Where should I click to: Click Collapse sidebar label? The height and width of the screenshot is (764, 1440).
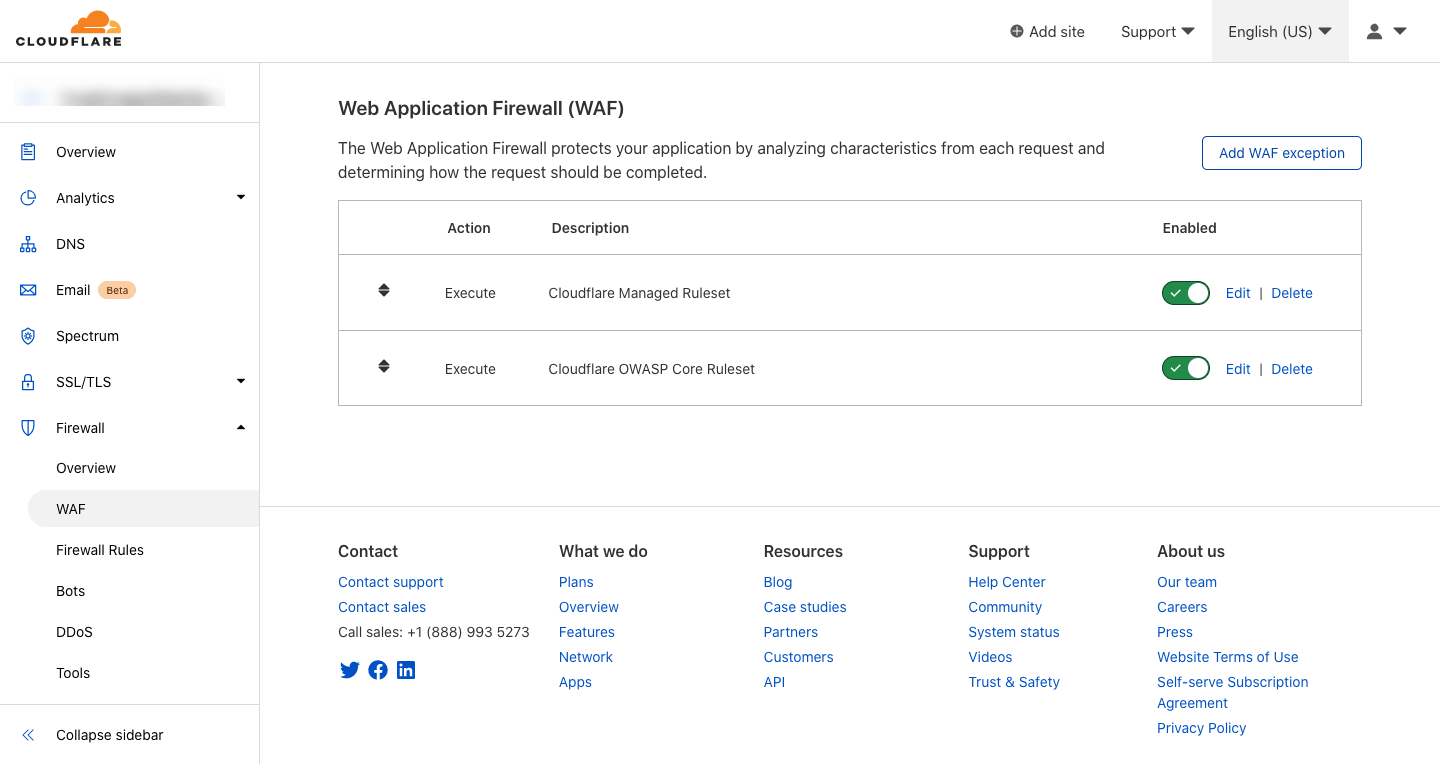click(110, 735)
